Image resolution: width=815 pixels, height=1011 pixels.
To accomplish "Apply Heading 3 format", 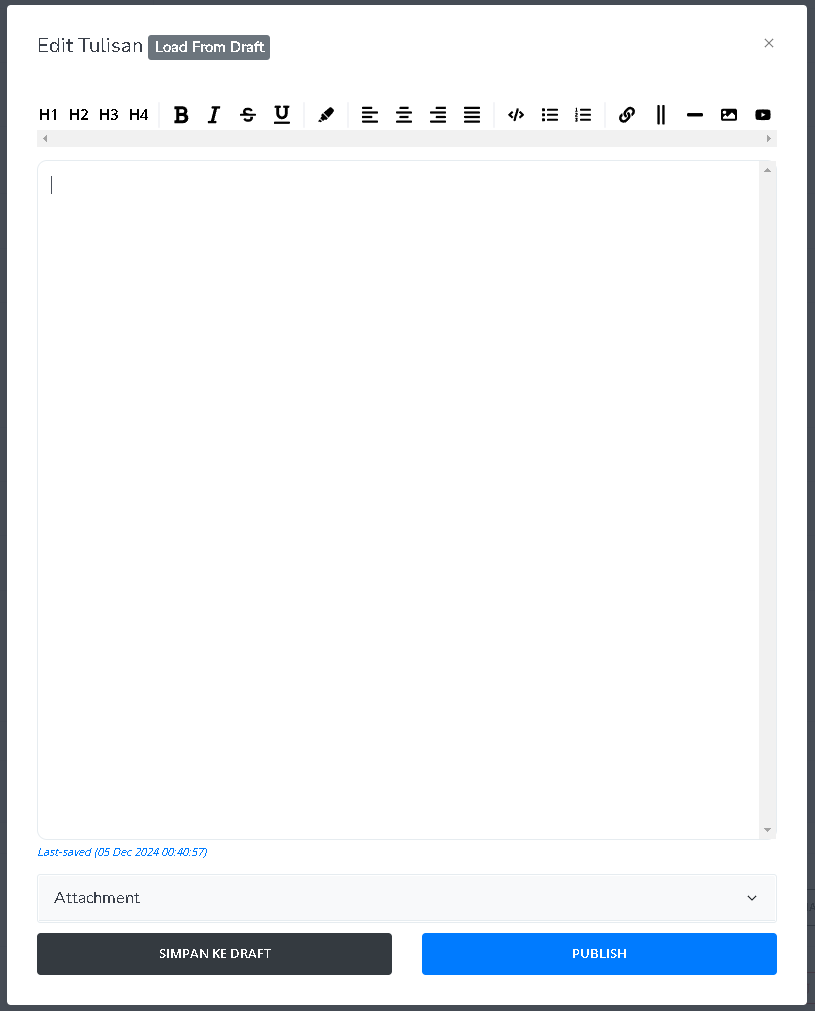I will [x=108, y=115].
